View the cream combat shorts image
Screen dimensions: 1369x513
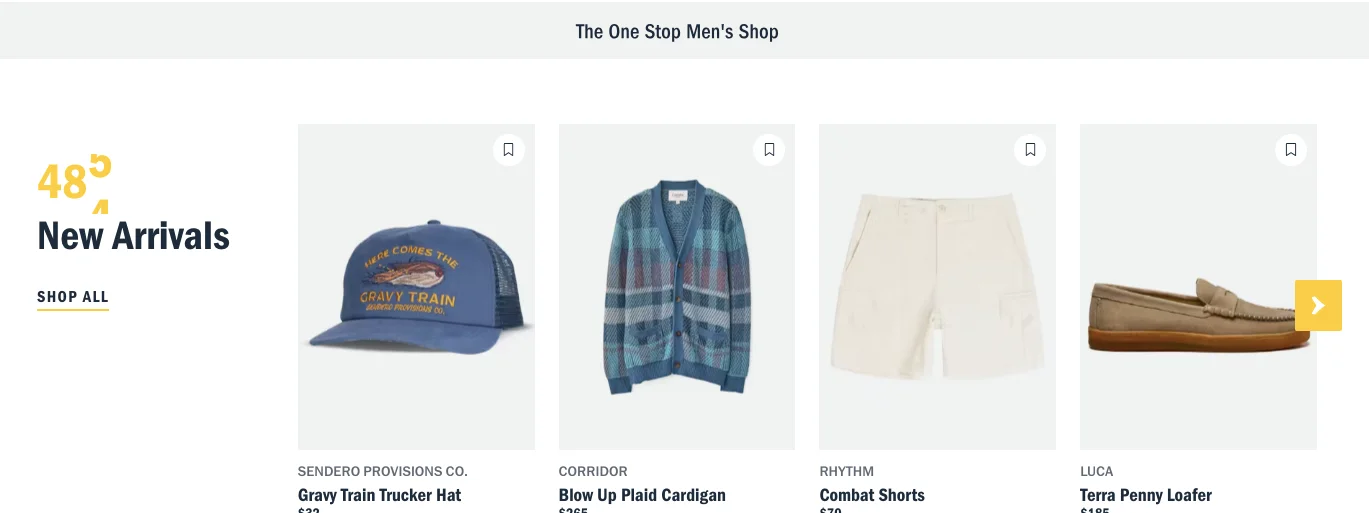click(x=937, y=290)
